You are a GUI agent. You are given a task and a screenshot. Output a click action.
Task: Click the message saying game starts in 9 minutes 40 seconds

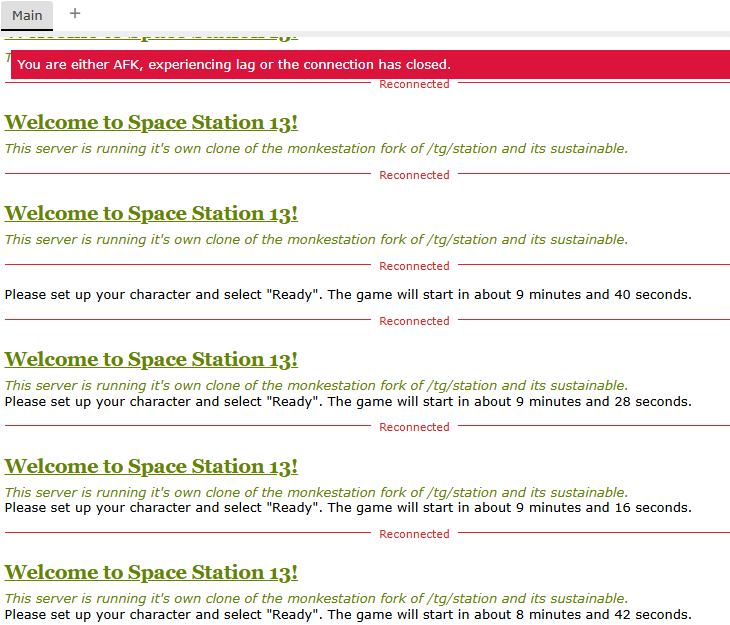pos(348,294)
